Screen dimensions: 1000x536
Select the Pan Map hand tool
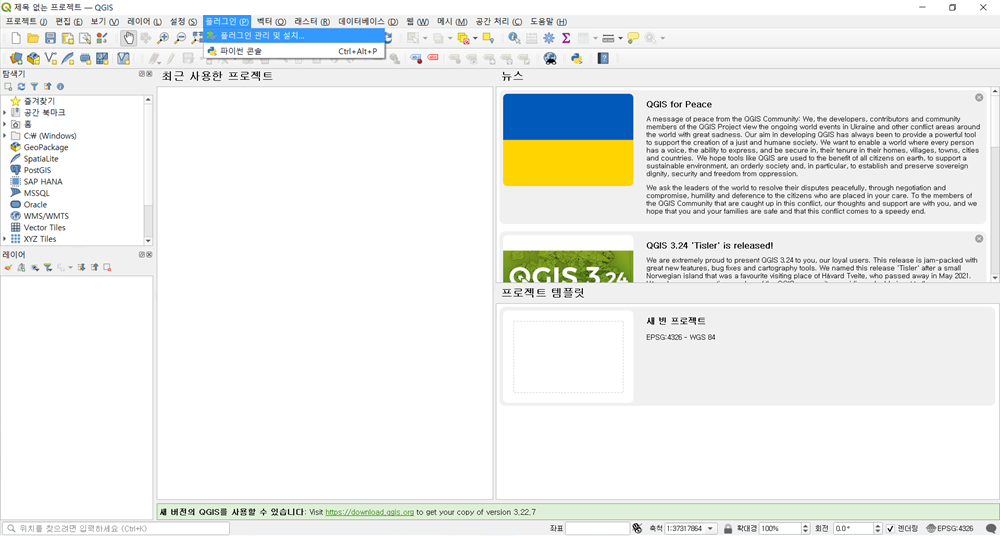click(129, 38)
